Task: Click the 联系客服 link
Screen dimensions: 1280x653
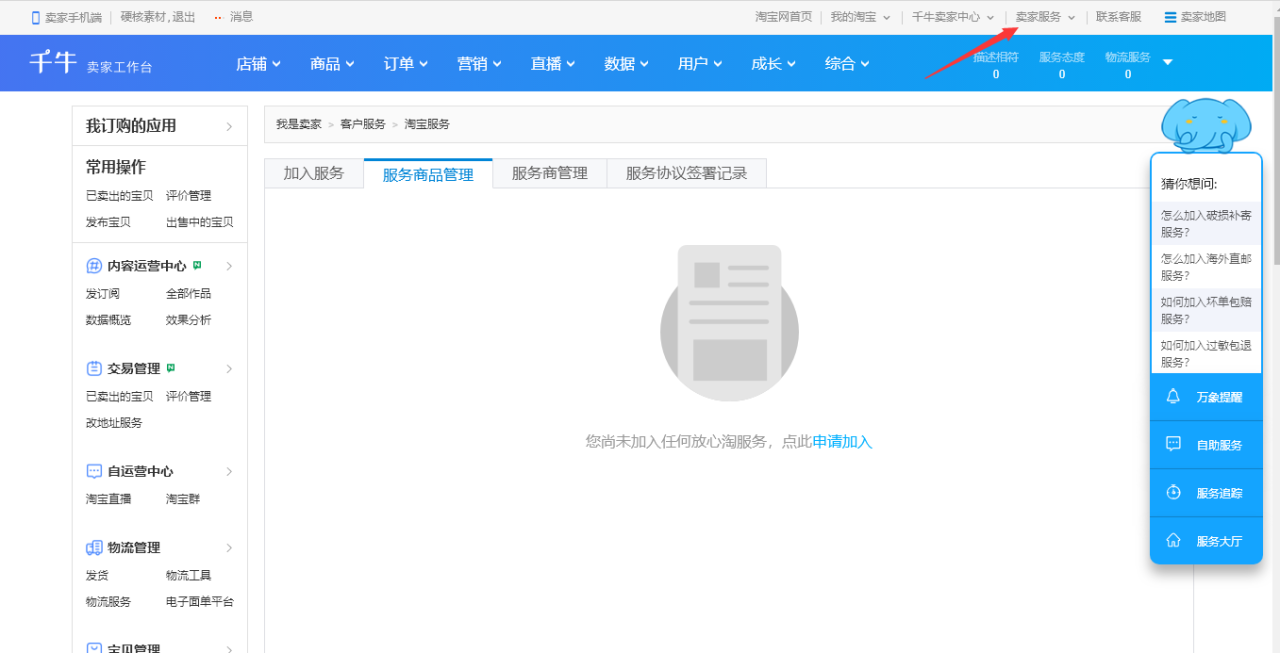Action: point(1118,17)
